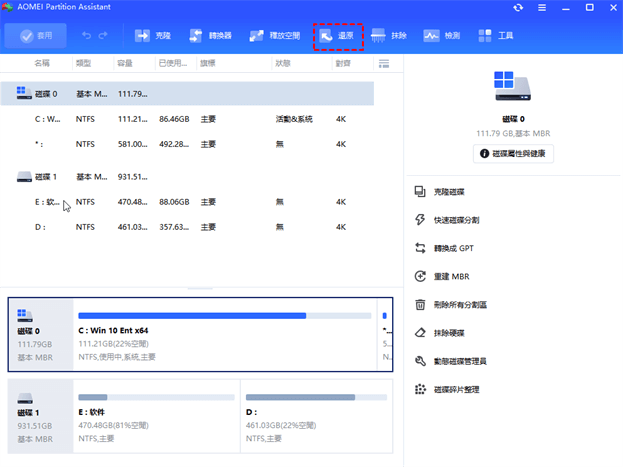
Task: Open 動態磁碟管理員 dynamic disk manager
Action: 451,361
